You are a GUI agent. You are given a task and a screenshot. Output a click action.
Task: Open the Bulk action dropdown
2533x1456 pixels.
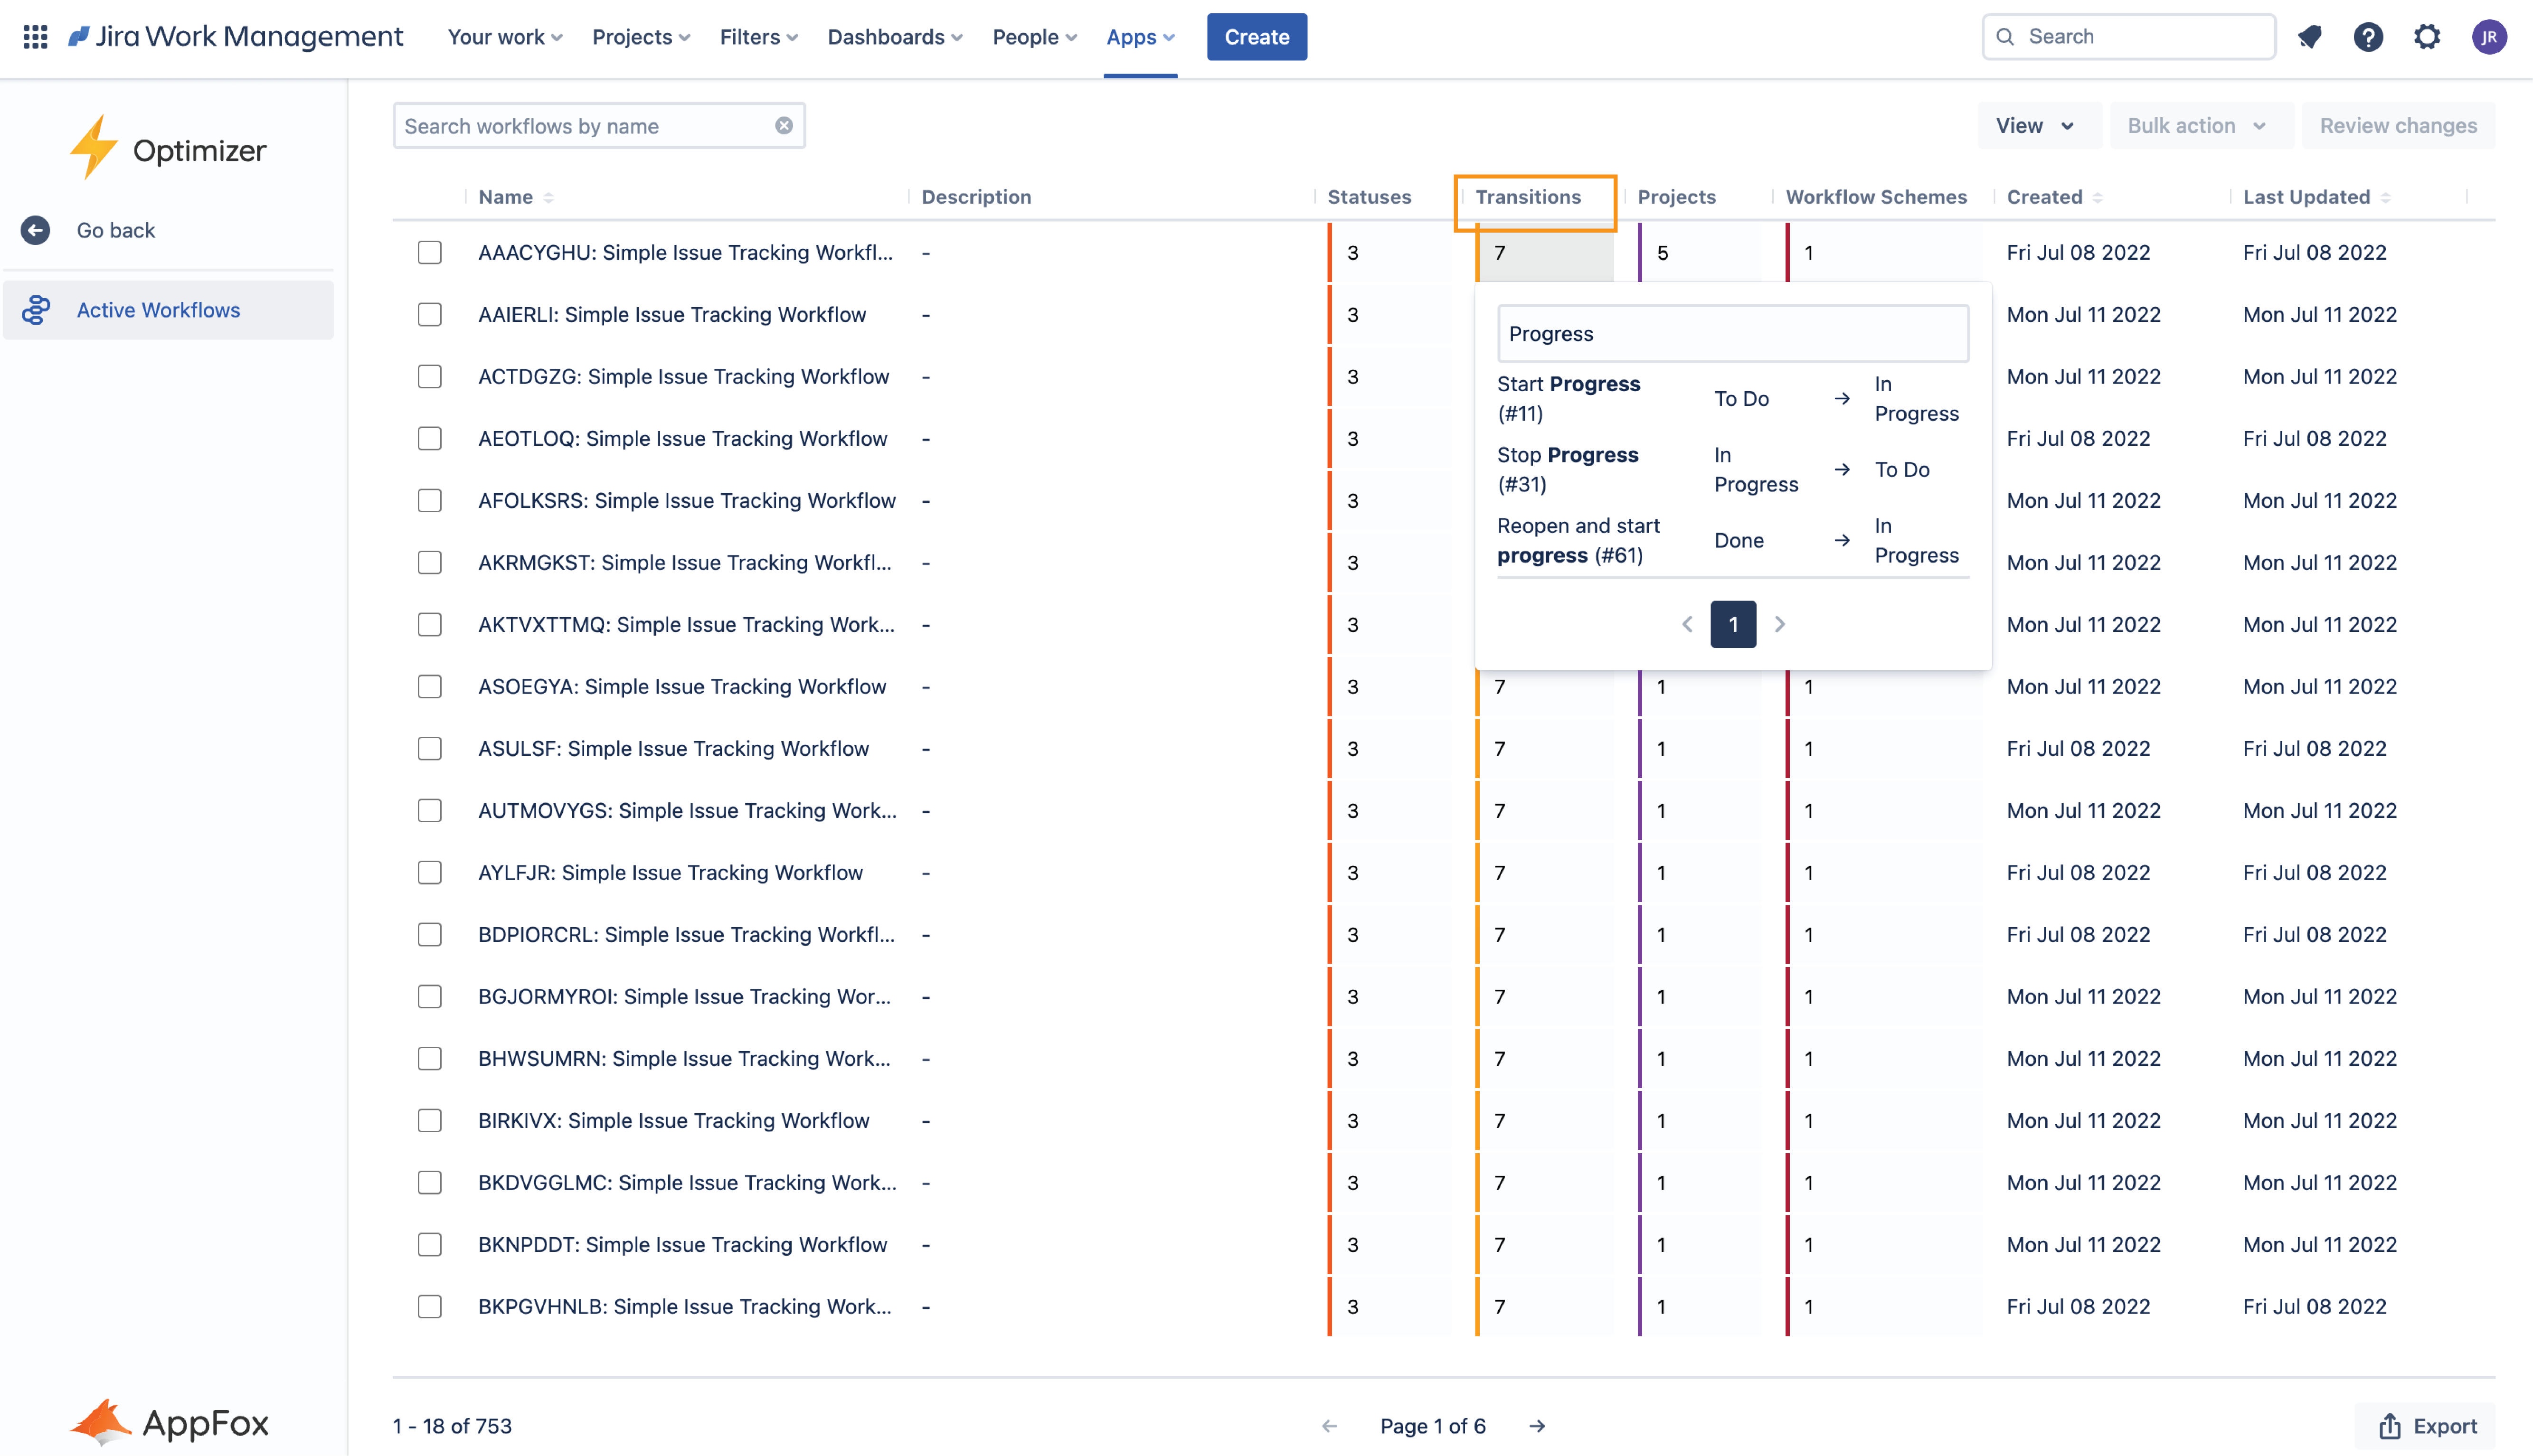(2200, 125)
